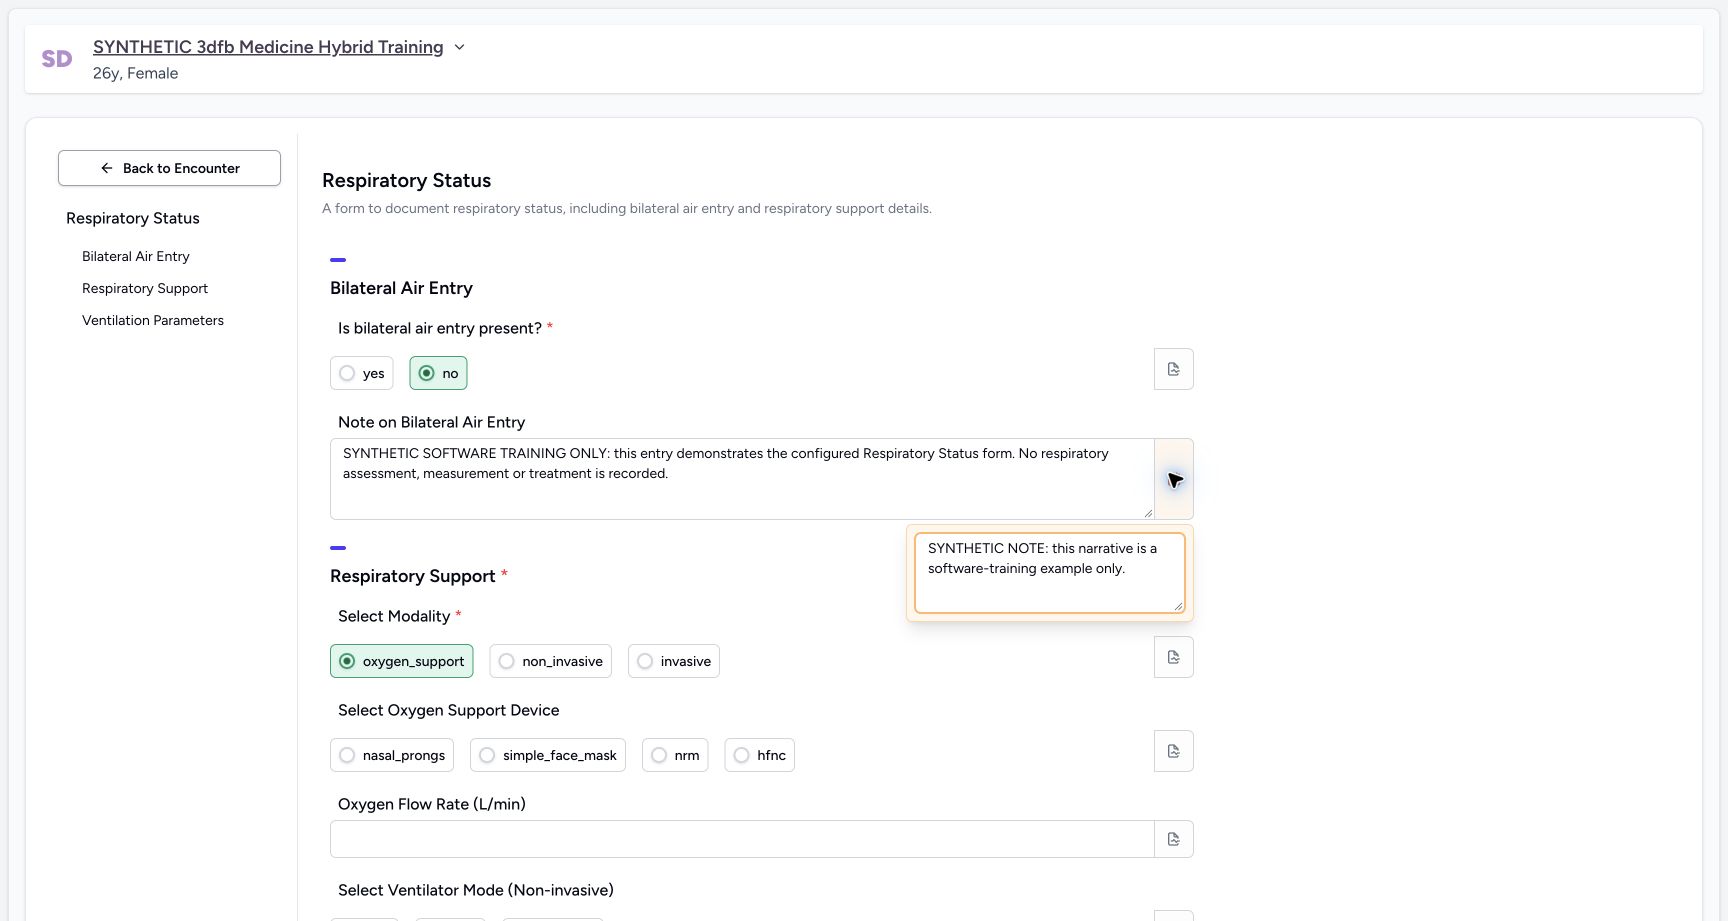This screenshot has height=921, width=1728.
Task: Jump to Bilateral Air Entry section in sidebar
Action: (x=136, y=256)
